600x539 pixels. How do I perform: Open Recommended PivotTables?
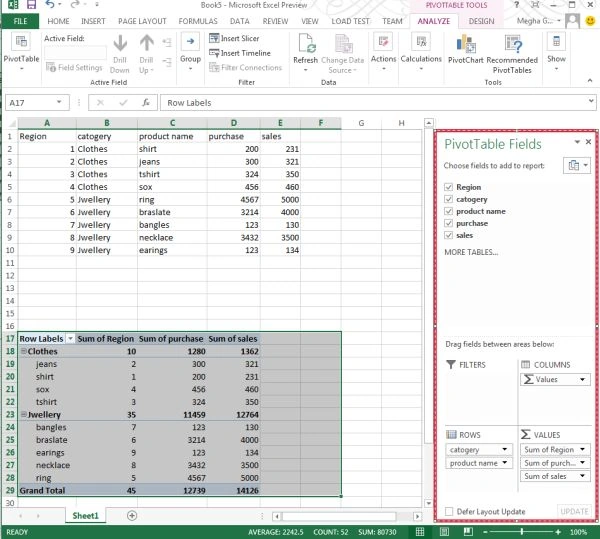[512, 54]
